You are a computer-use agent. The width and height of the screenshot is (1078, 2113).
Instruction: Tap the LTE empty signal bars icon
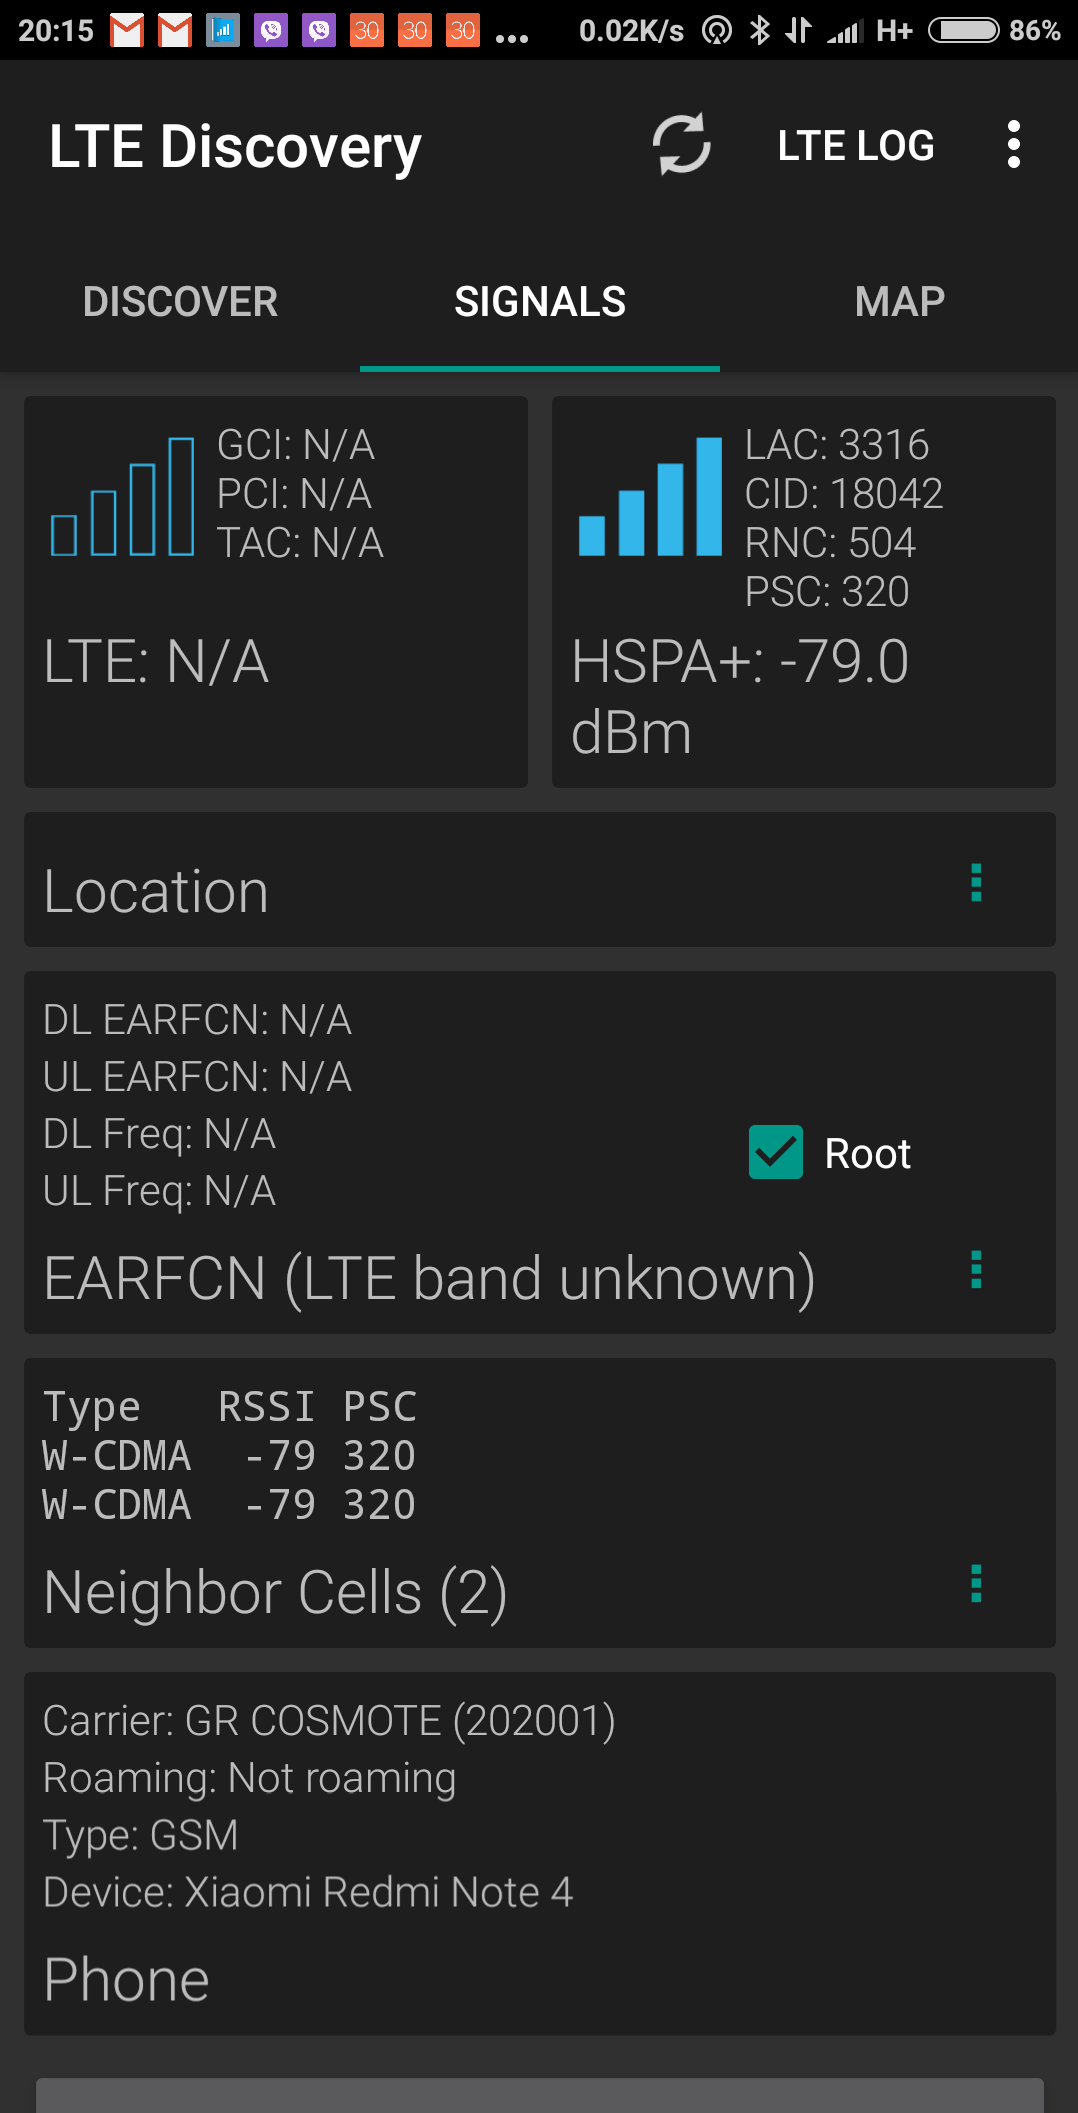point(122,497)
